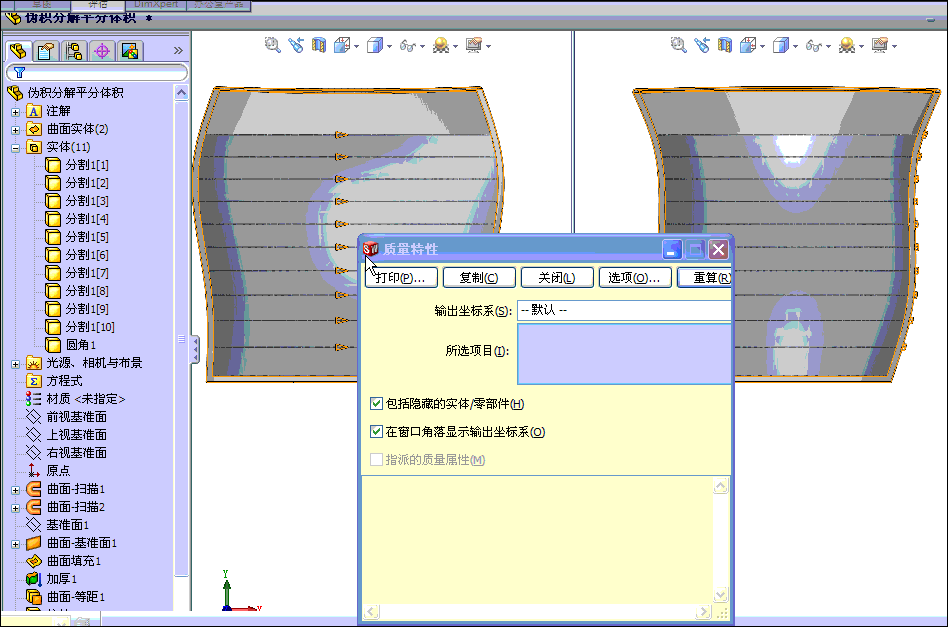Open the 输出坐标系 dropdown
Viewport: 948px width, 627px height.
[x=625, y=310]
